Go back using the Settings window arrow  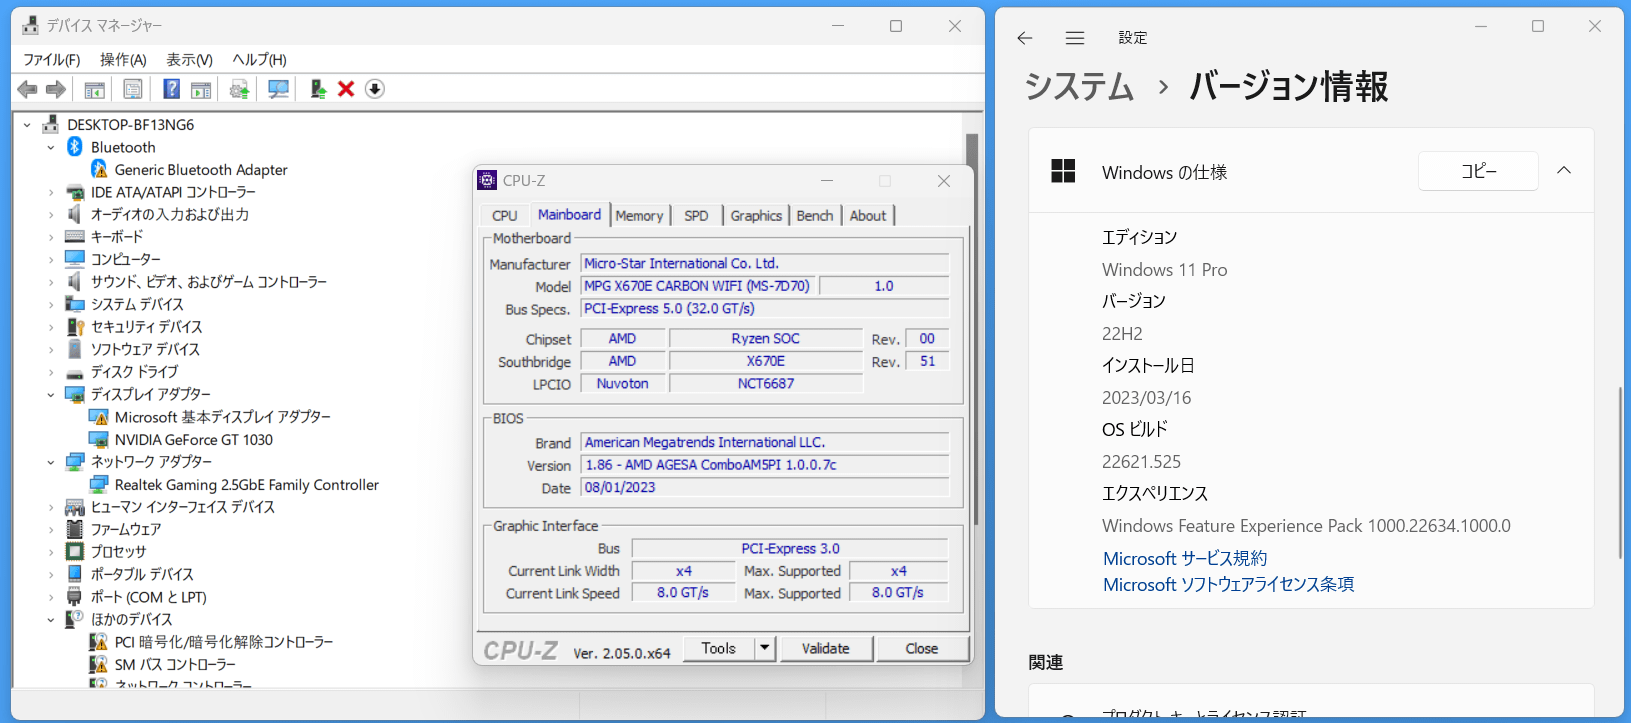pos(1024,38)
